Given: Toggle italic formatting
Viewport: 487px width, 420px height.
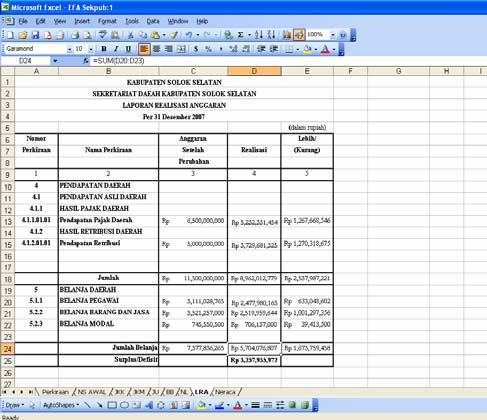Looking at the screenshot, I should point(116,49).
